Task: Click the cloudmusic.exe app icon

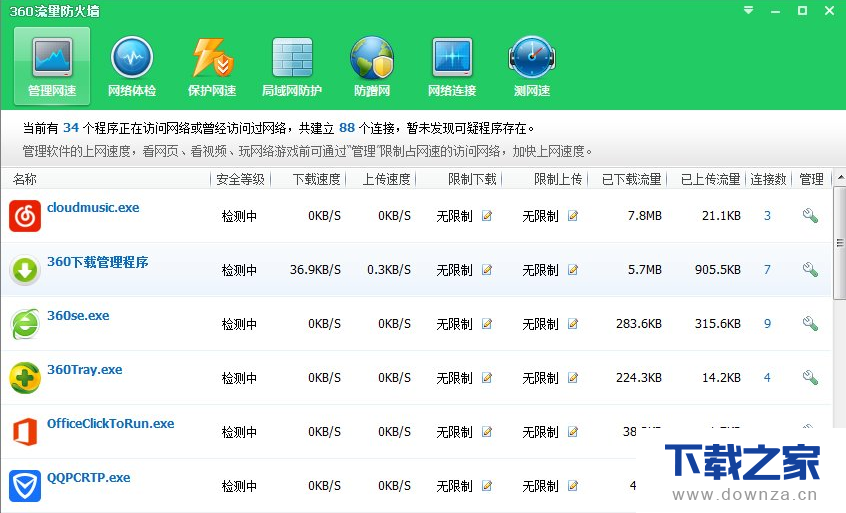Action: pyautogui.click(x=25, y=216)
